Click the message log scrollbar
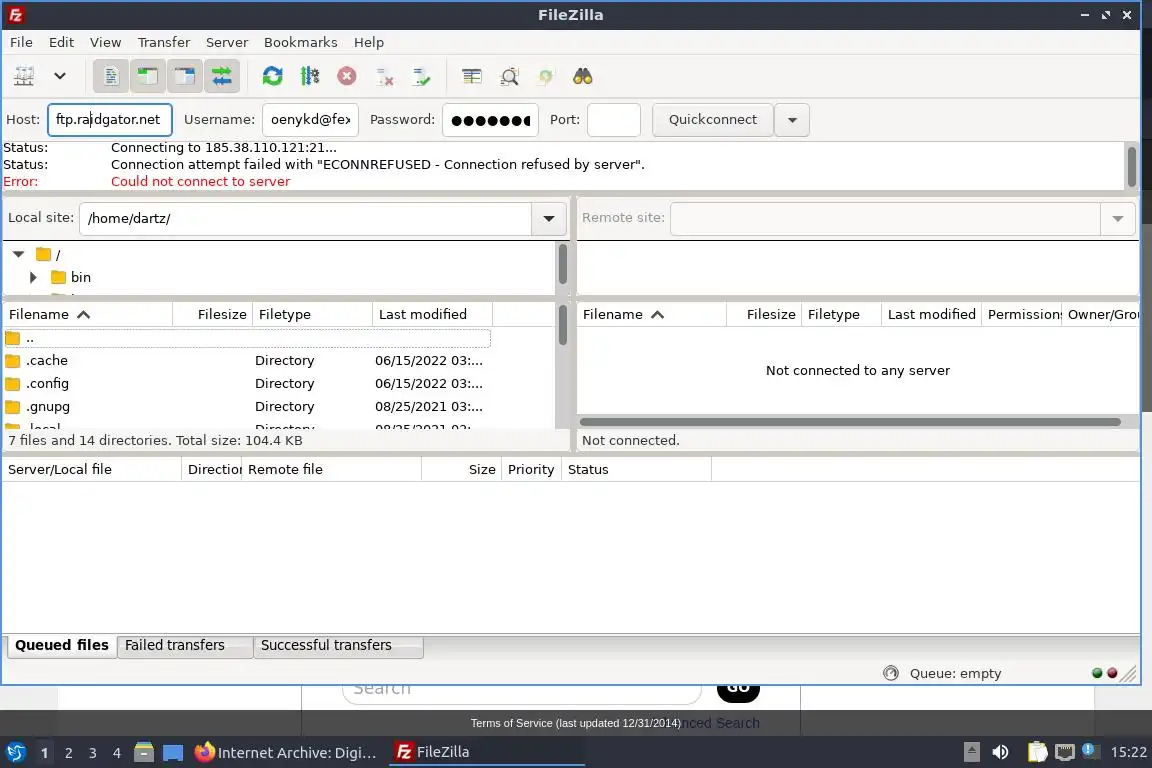The width and height of the screenshot is (1152, 768). coord(1131,166)
